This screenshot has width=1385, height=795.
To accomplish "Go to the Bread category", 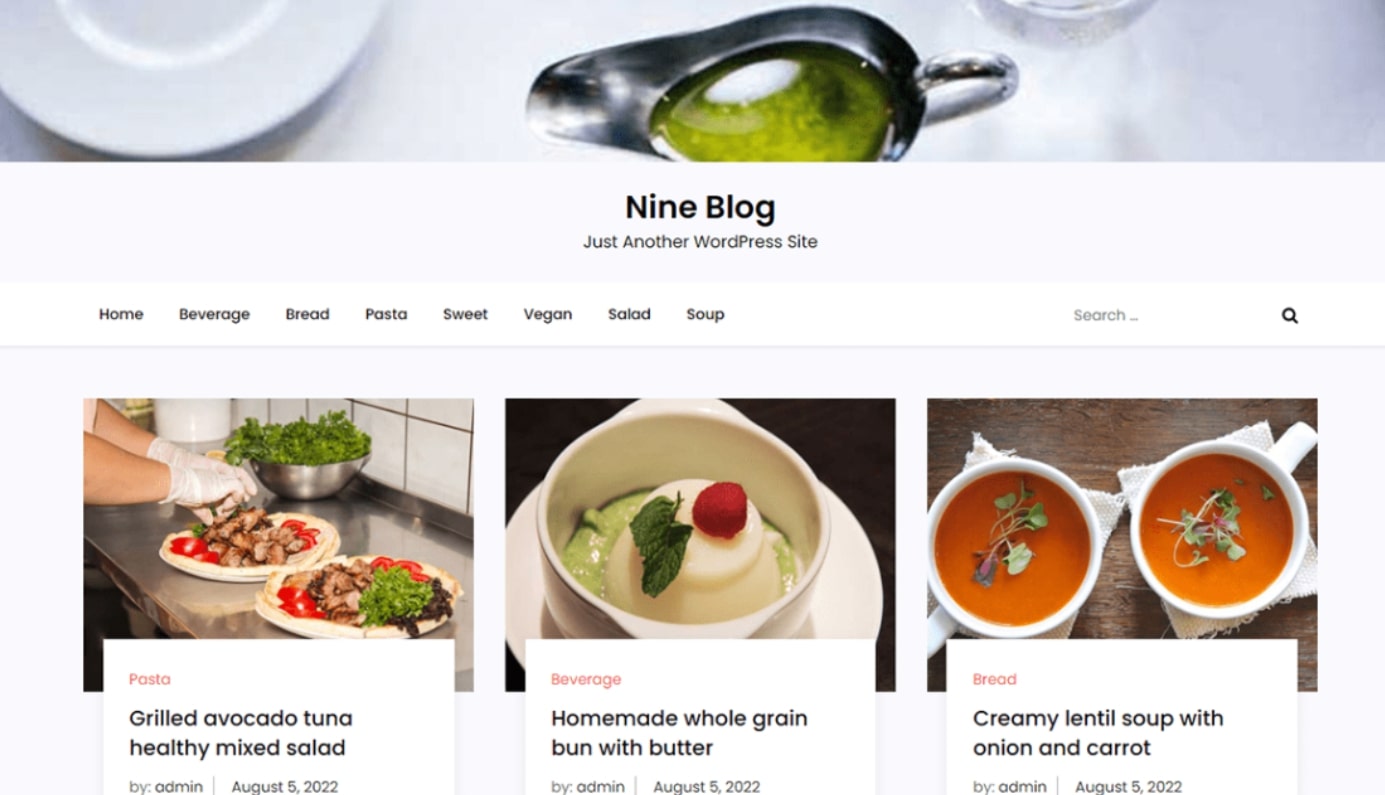I will coord(307,314).
